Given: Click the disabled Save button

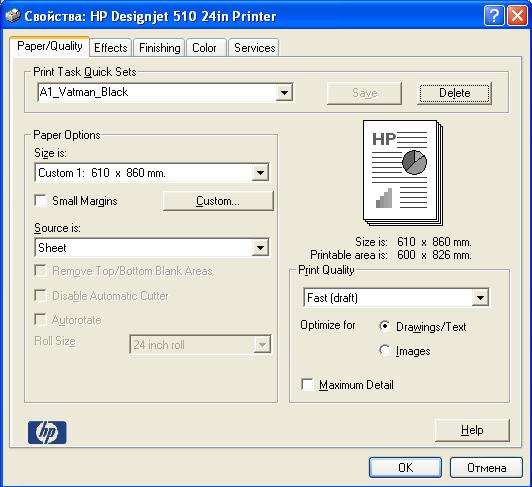Looking at the screenshot, I should [364, 93].
